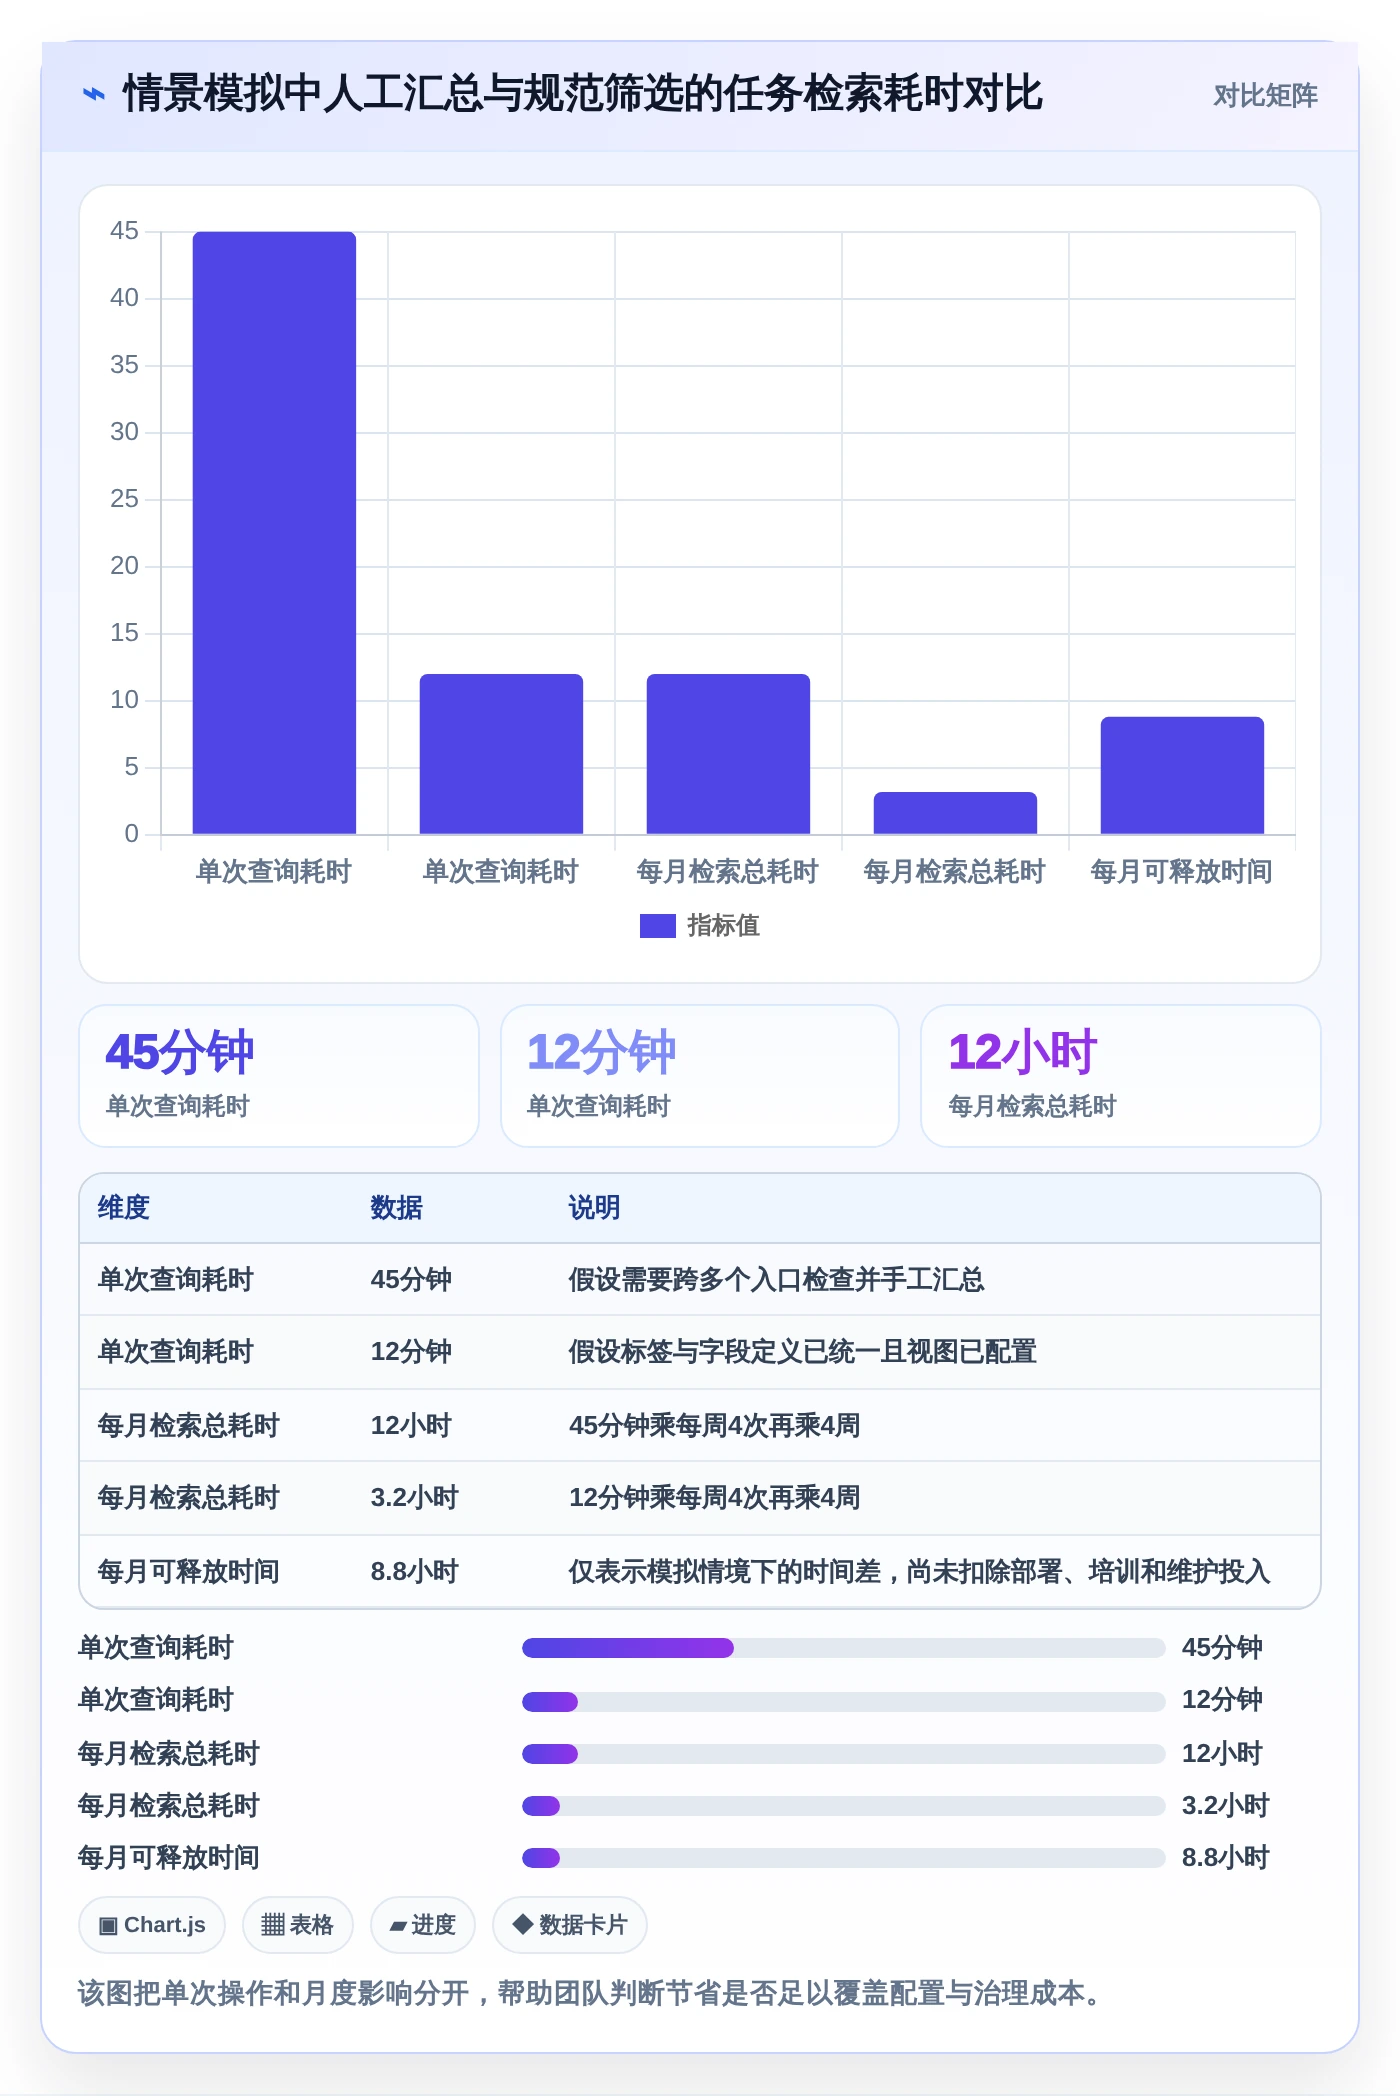Click the 对比矩阵 label in header

click(1265, 96)
